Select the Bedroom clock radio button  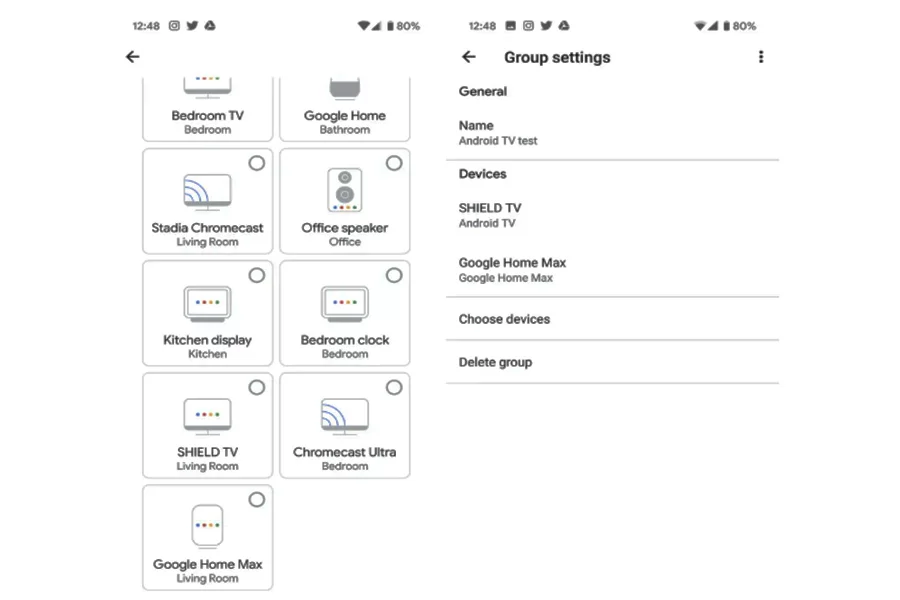tap(394, 275)
